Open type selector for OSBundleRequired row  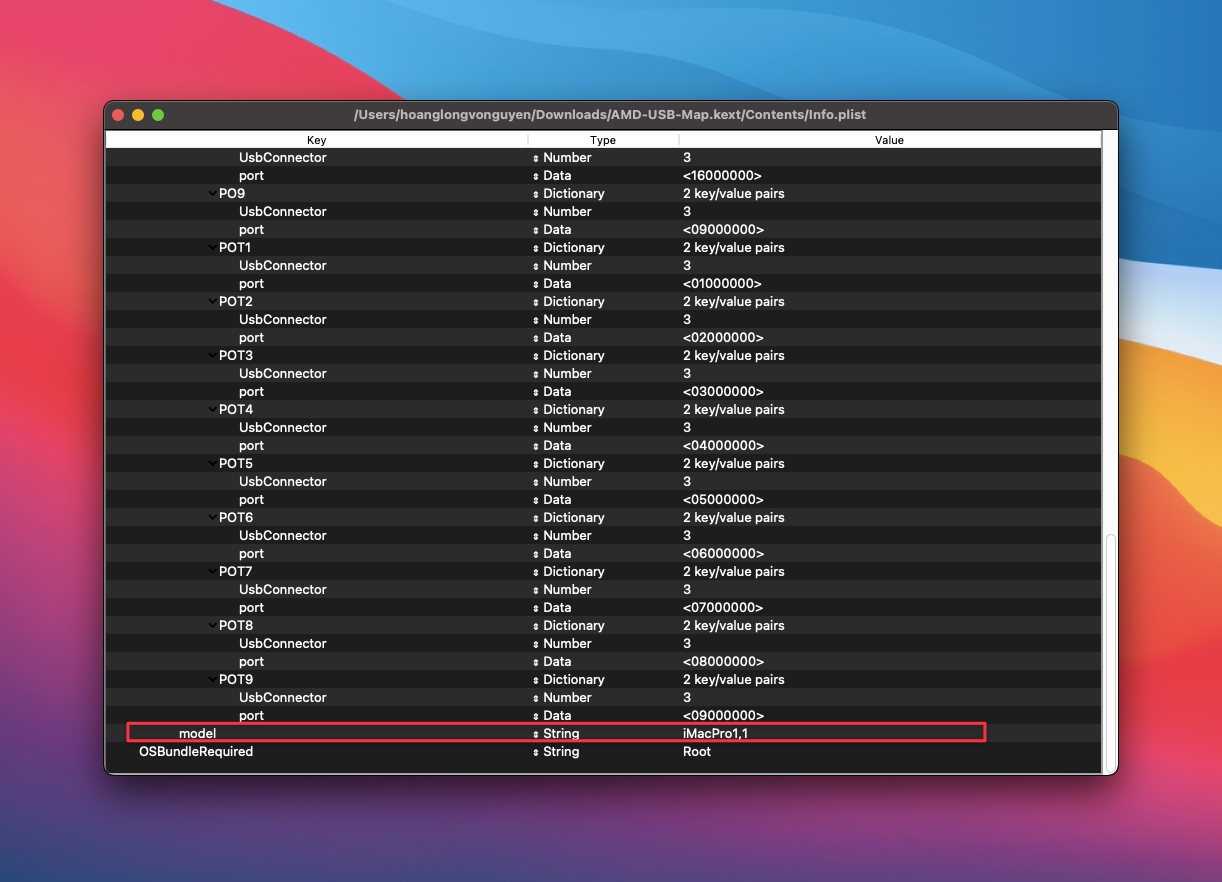coord(536,752)
